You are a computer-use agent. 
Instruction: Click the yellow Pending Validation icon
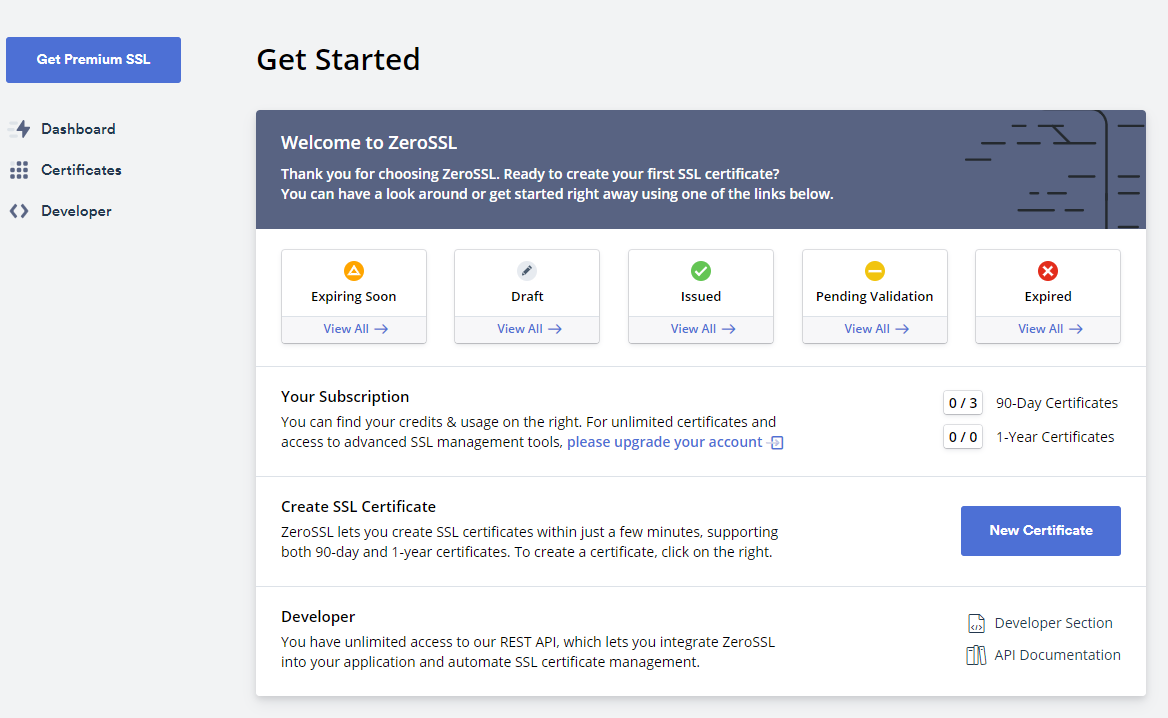click(x=874, y=271)
